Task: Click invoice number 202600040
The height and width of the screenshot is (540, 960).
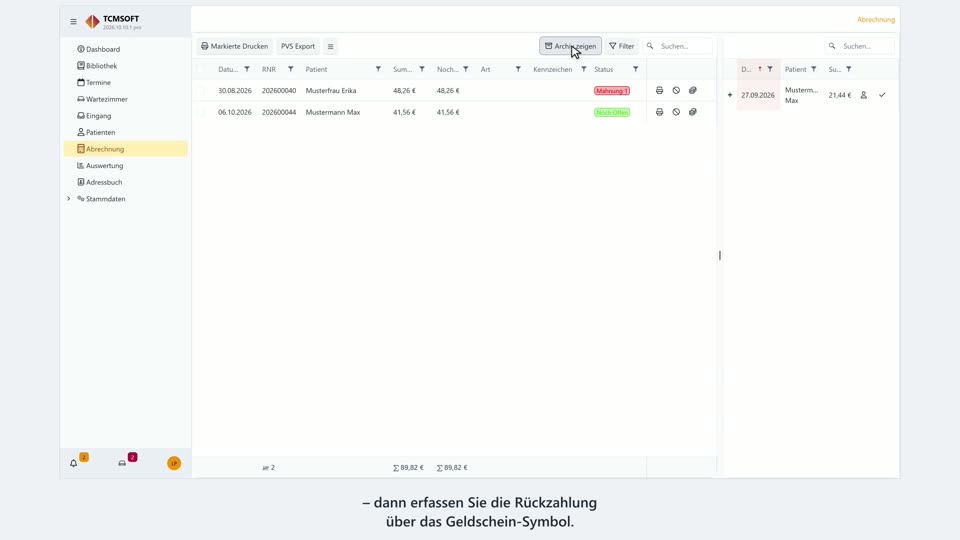Action: (279, 91)
